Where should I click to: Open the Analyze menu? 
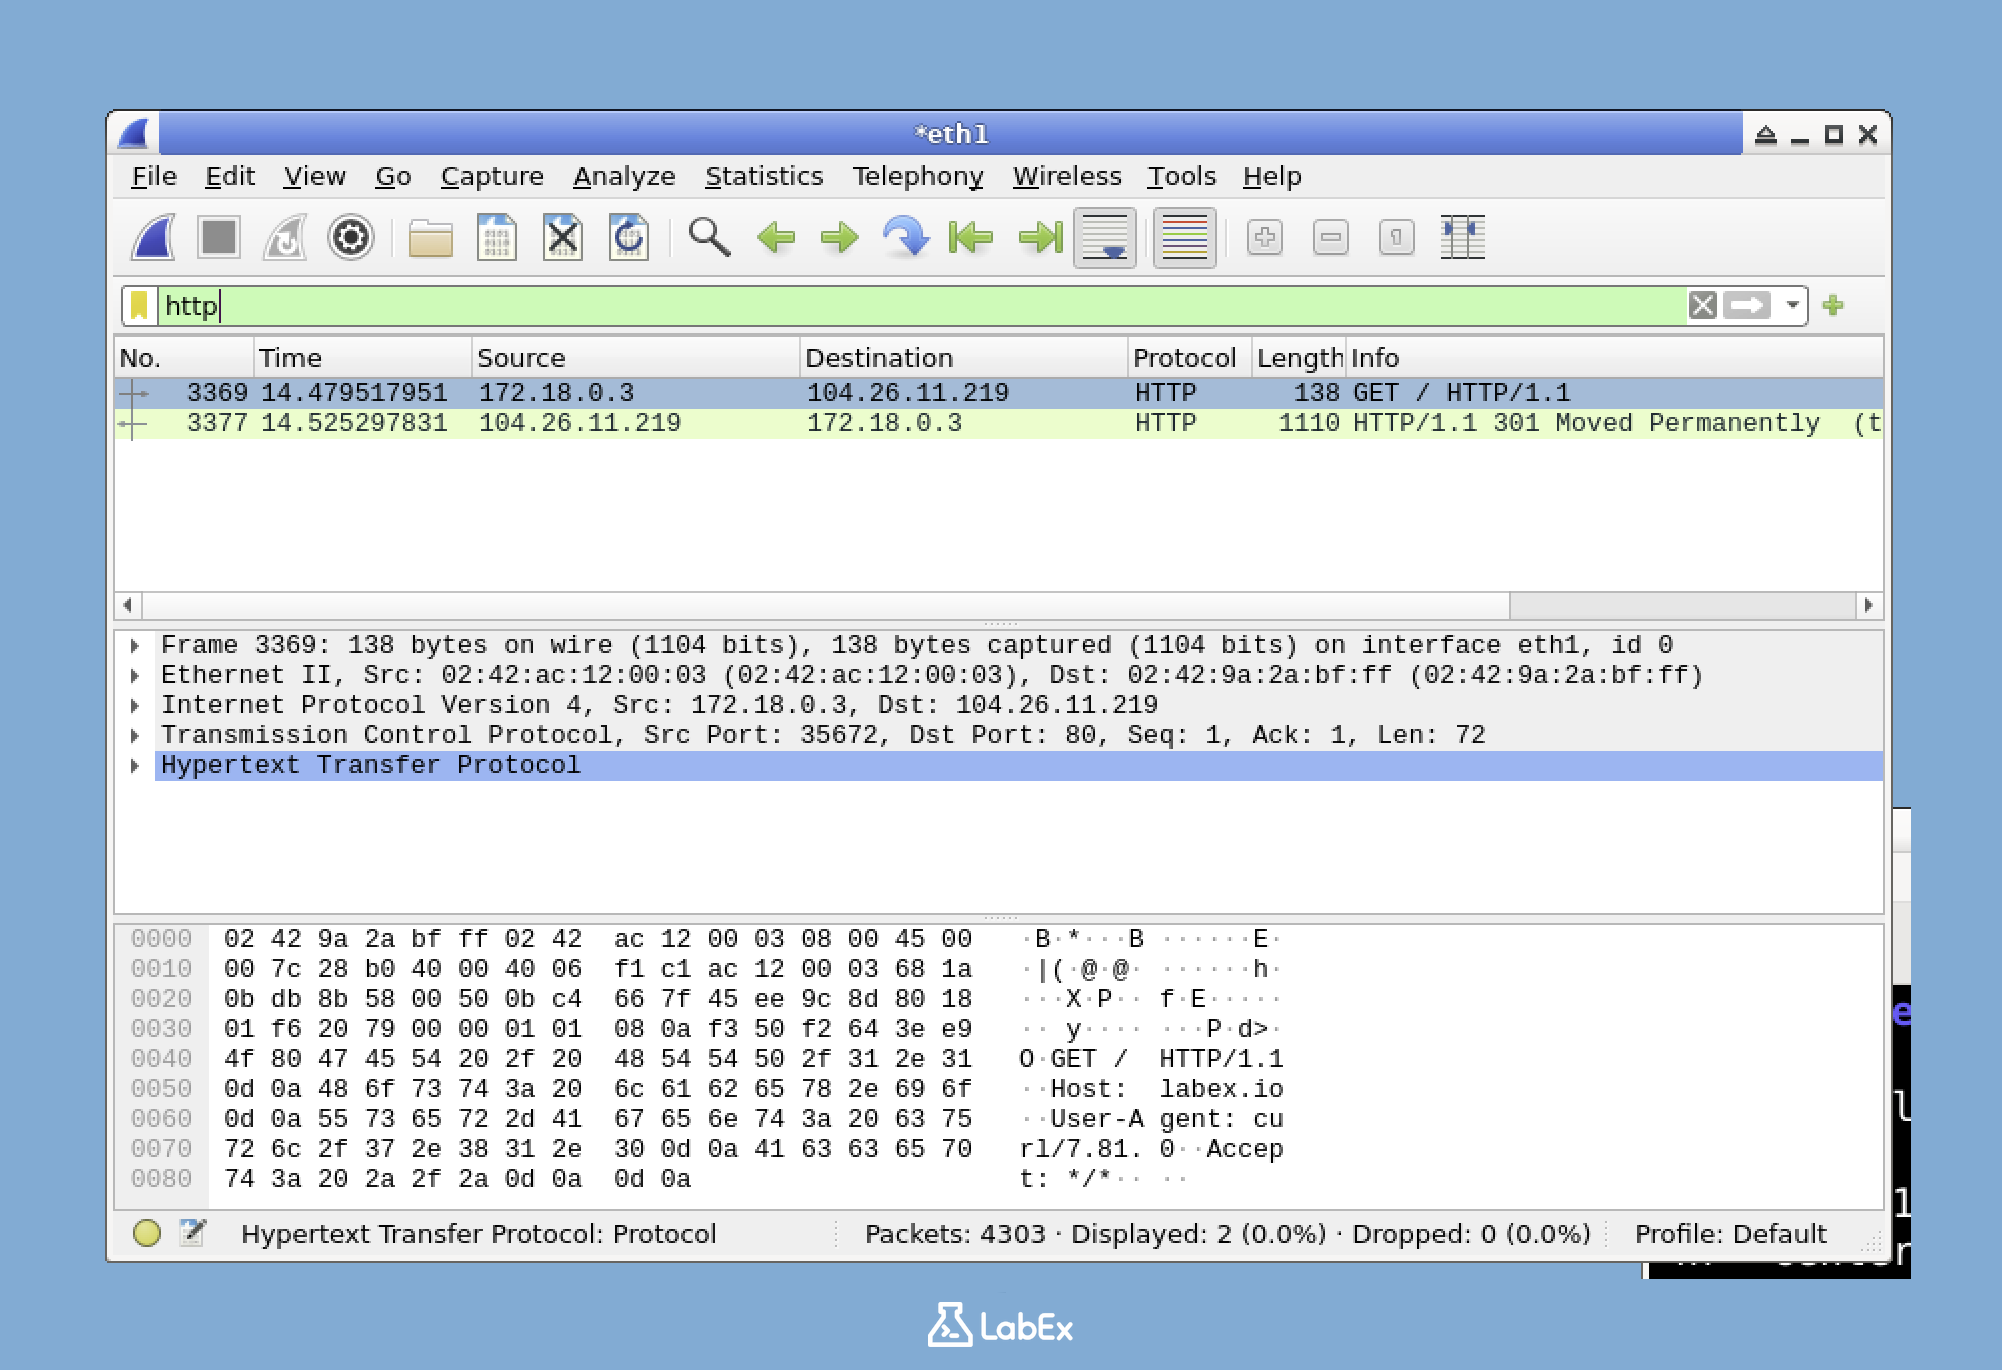point(623,177)
